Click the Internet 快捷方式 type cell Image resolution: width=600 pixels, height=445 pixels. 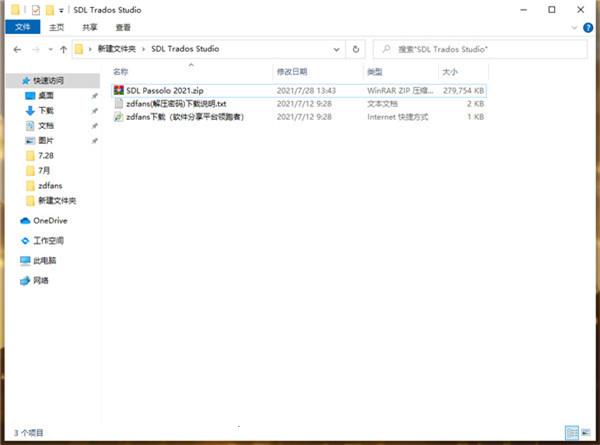pyautogui.click(x=398, y=117)
